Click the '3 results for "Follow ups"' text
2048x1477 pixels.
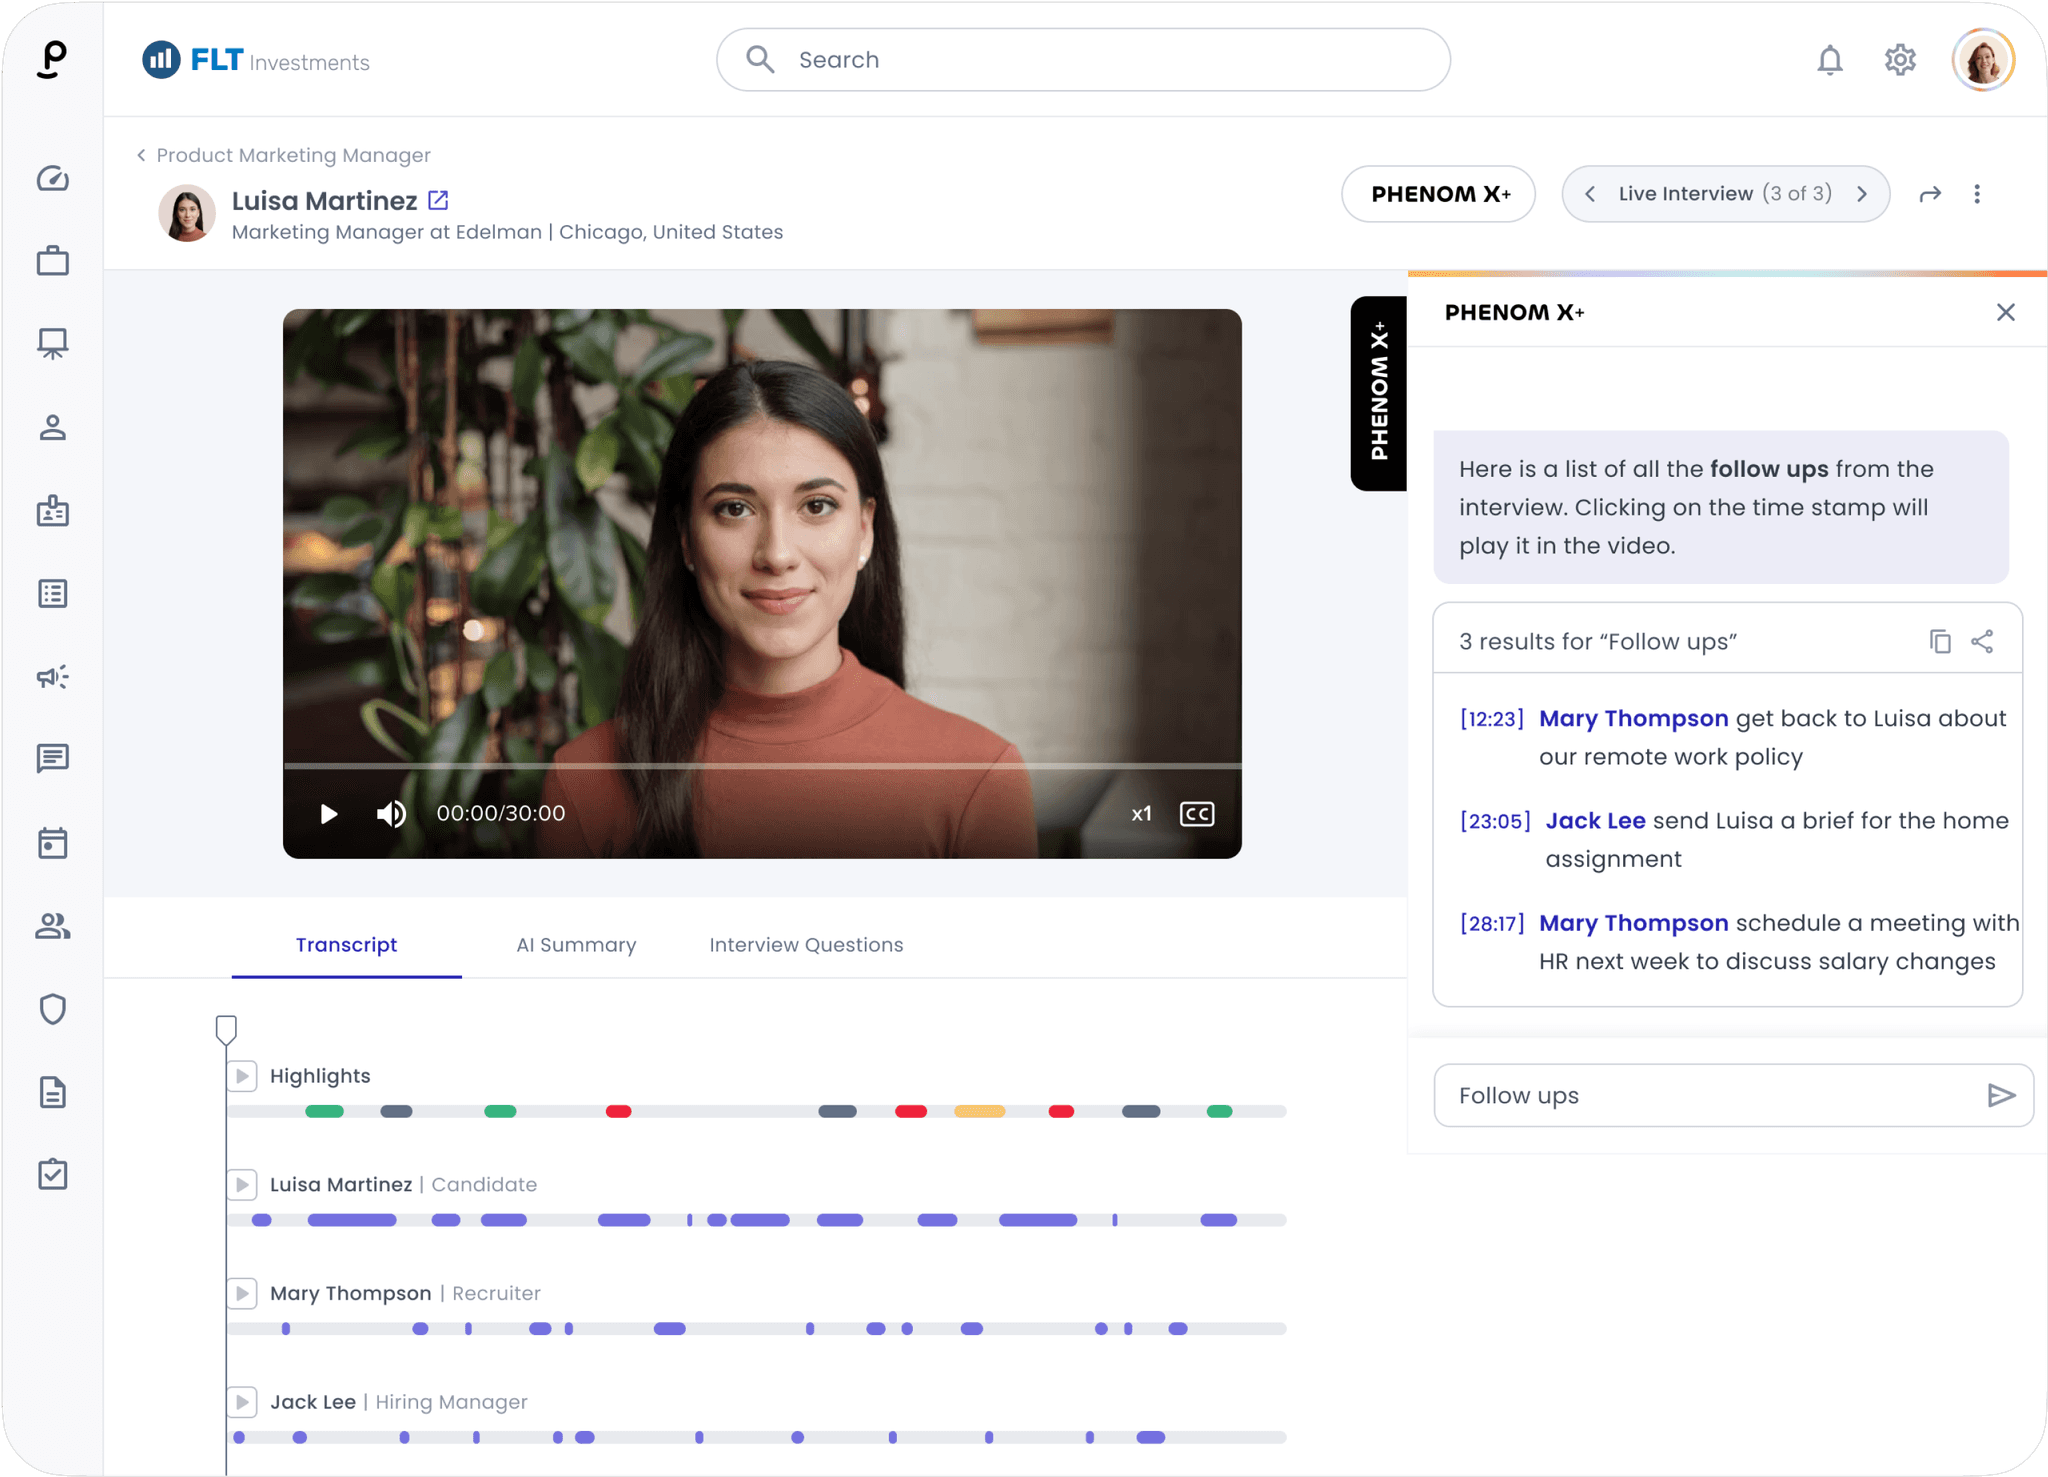point(1597,641)
